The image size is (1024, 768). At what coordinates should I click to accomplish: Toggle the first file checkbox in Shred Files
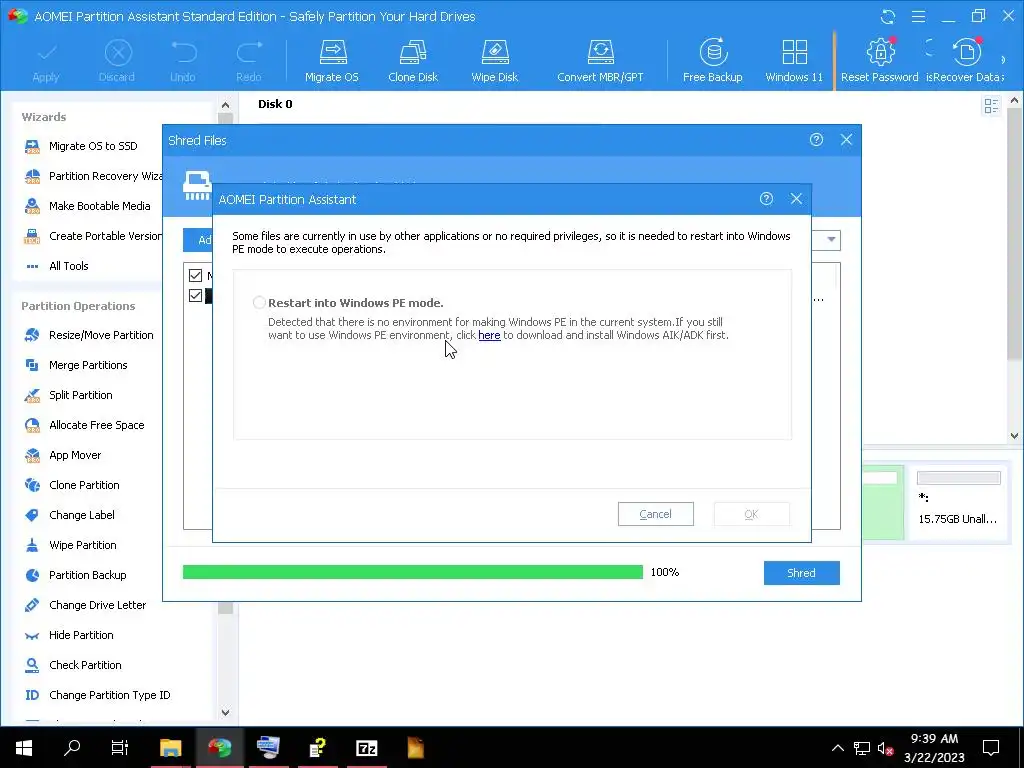click(195, 276)
